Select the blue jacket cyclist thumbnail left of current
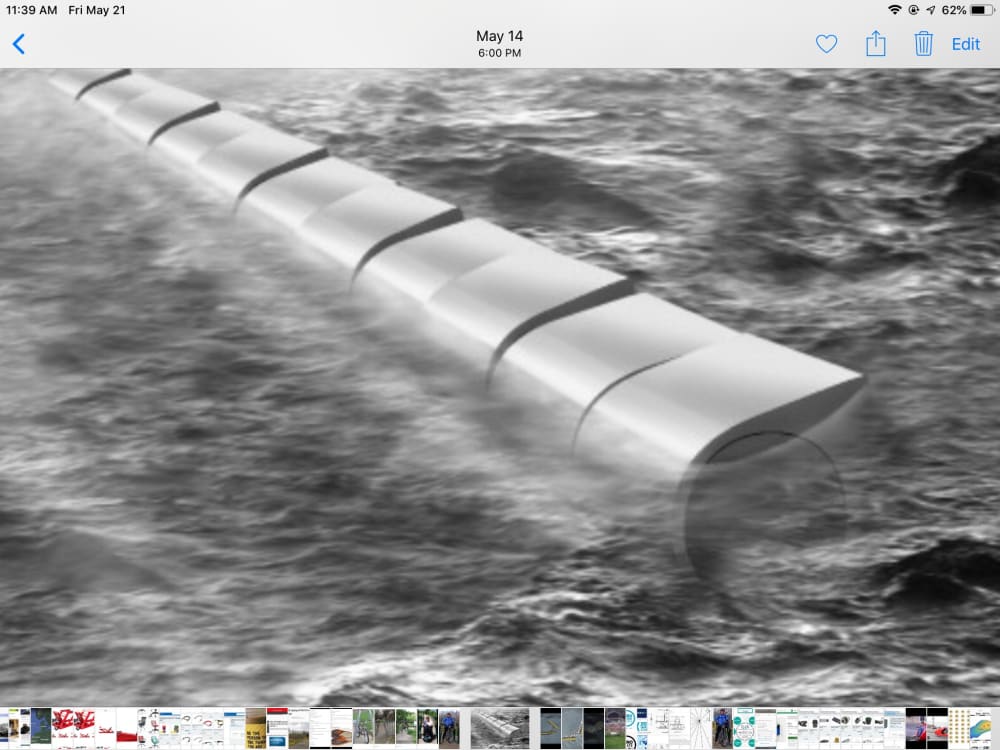Screen dimensions: 1000x750 tap(449, 728)
